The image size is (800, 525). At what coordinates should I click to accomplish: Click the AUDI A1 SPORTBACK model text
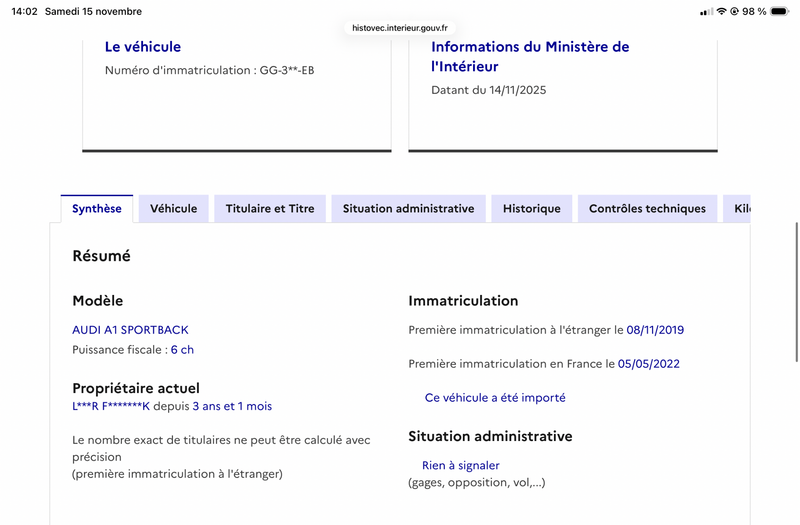[x=130, y=330]
